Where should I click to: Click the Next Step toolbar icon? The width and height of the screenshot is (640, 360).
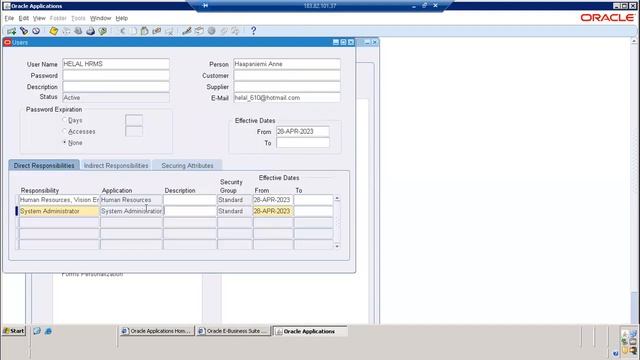point(66,31)
